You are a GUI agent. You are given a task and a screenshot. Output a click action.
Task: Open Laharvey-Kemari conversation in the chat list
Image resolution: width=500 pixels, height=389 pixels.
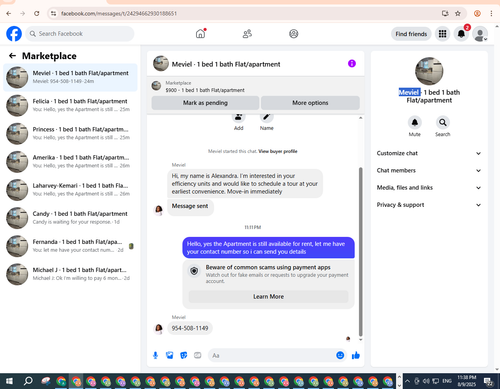[70, 190]
